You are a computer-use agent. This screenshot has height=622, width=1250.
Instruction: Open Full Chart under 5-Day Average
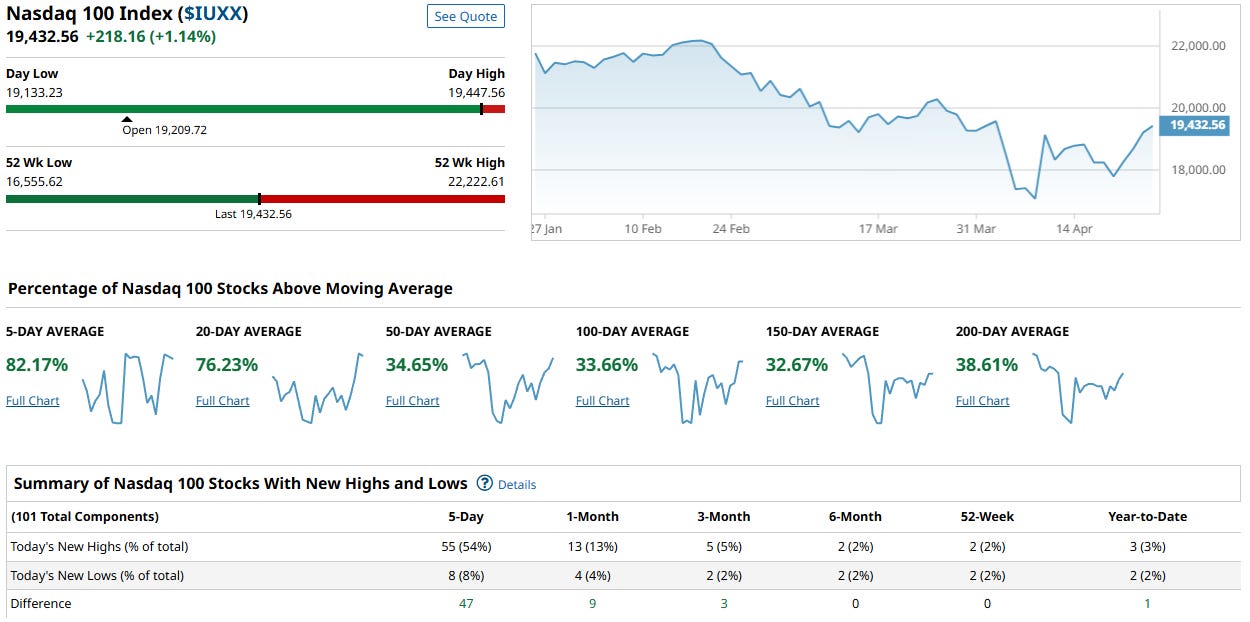pos(32,401)
